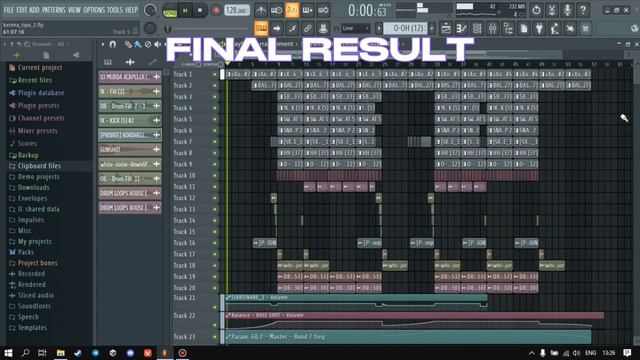
Task: Adjust the main pitch knob
Action: pos(150,28)
